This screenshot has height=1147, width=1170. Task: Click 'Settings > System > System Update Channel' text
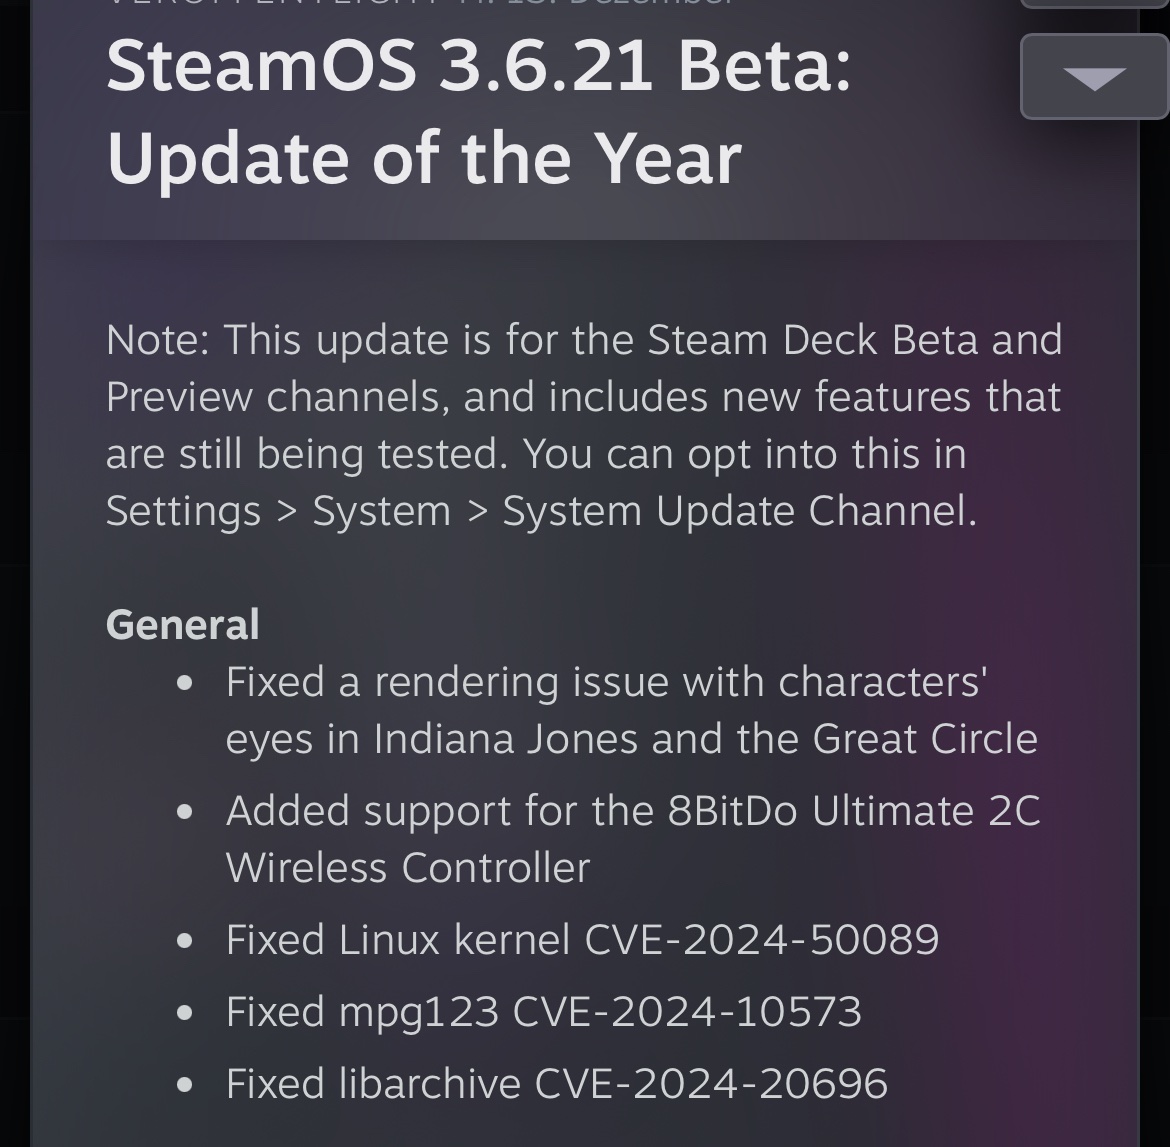pyautogui.click(x=540, y=511)
